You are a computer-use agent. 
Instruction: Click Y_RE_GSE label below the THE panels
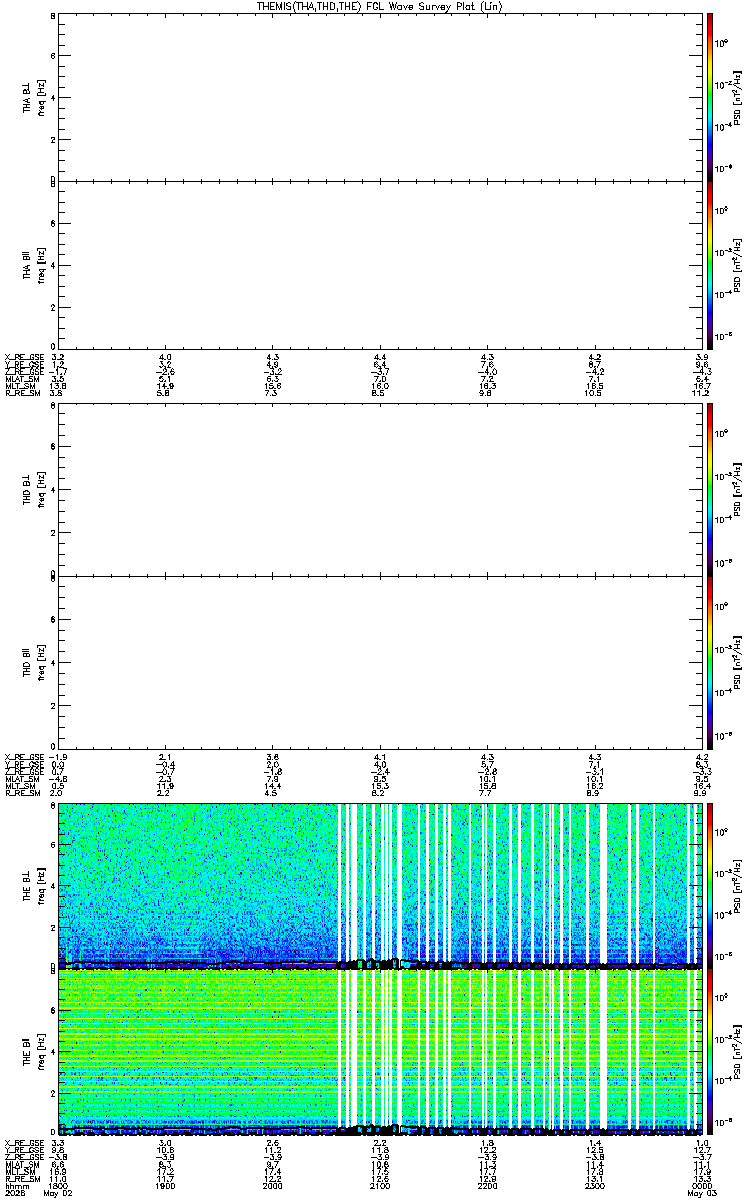point(23,1150)
